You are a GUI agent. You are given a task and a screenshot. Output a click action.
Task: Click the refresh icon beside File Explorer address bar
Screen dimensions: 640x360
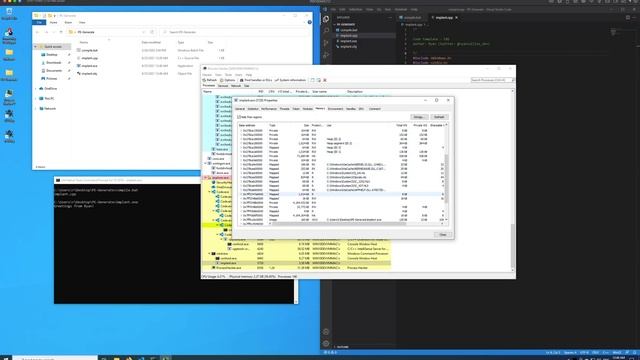coord(152,32)
